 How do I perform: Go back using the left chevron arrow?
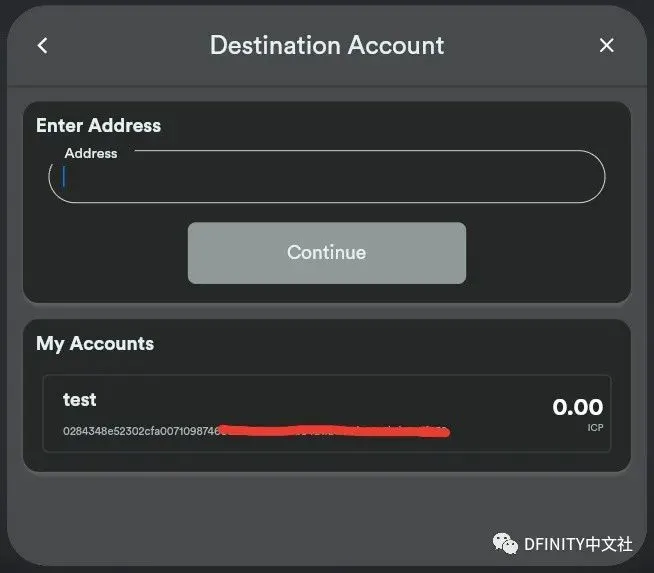coord(42,45)
